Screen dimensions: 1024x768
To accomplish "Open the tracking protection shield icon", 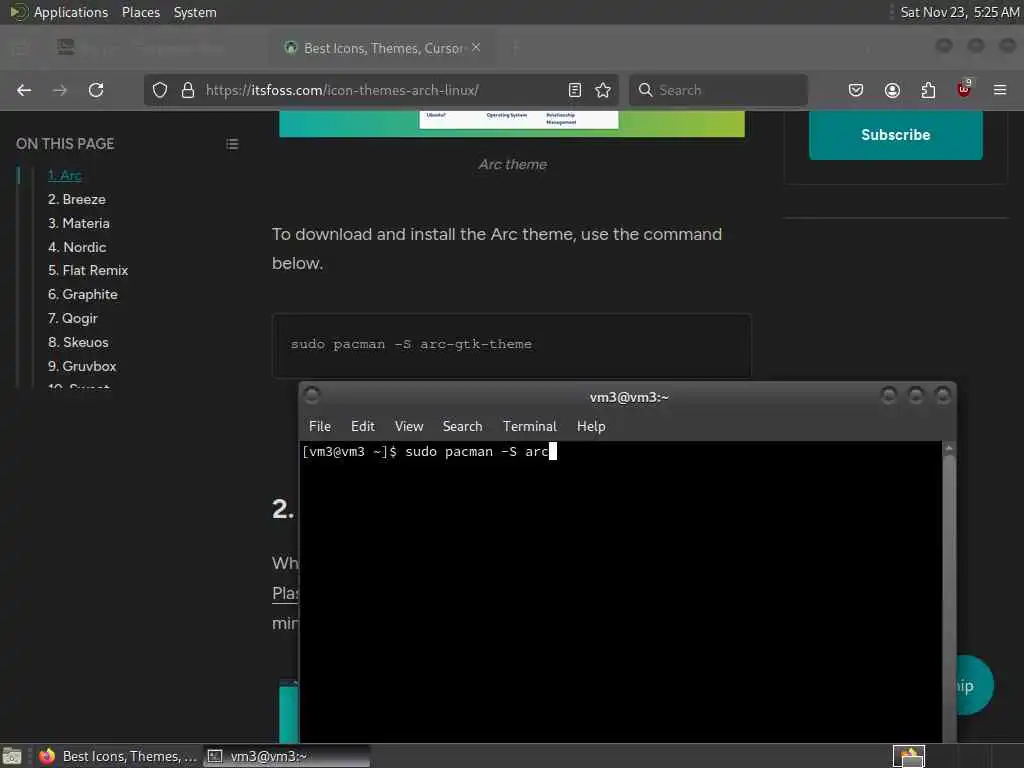I will [x=160, y=90].
